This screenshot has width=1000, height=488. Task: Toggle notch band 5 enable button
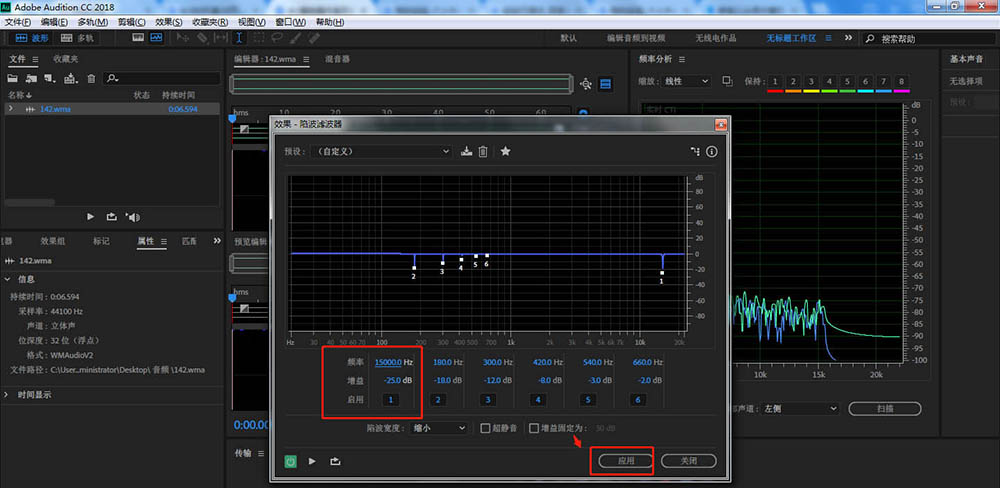589,400
